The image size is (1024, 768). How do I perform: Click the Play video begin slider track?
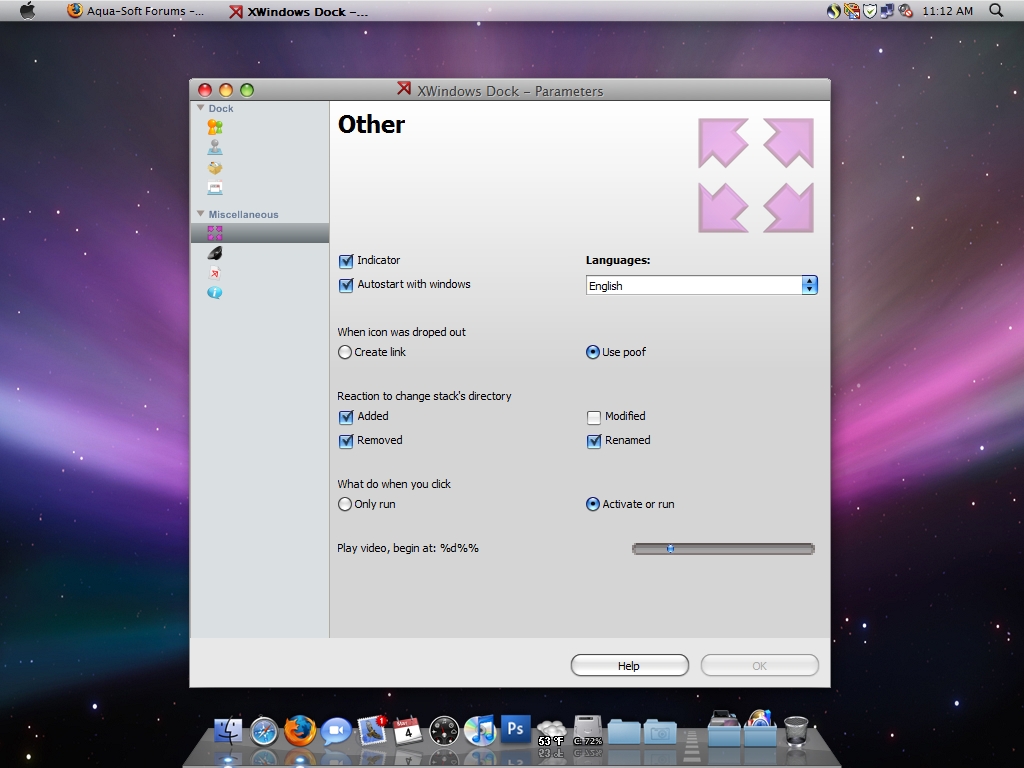point(723,549)
